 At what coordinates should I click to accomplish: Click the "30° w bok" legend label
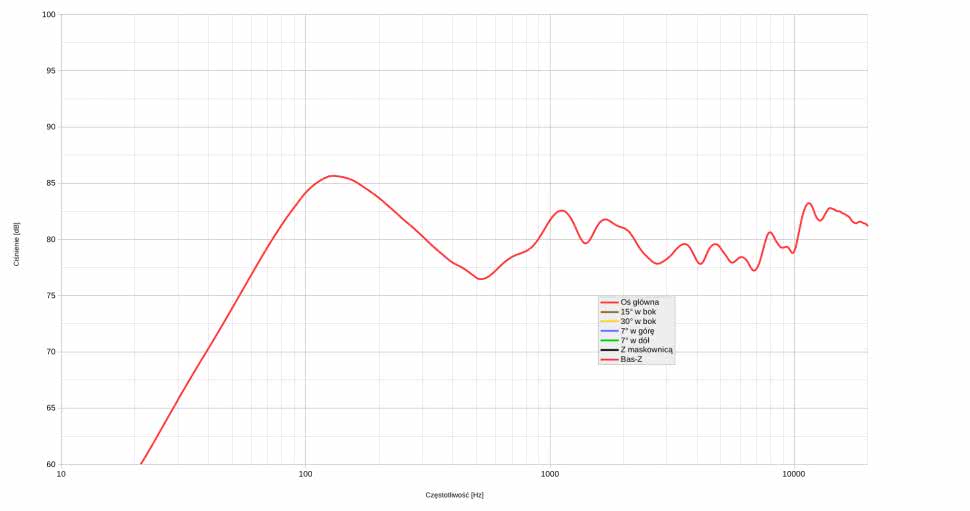(637, 321)
